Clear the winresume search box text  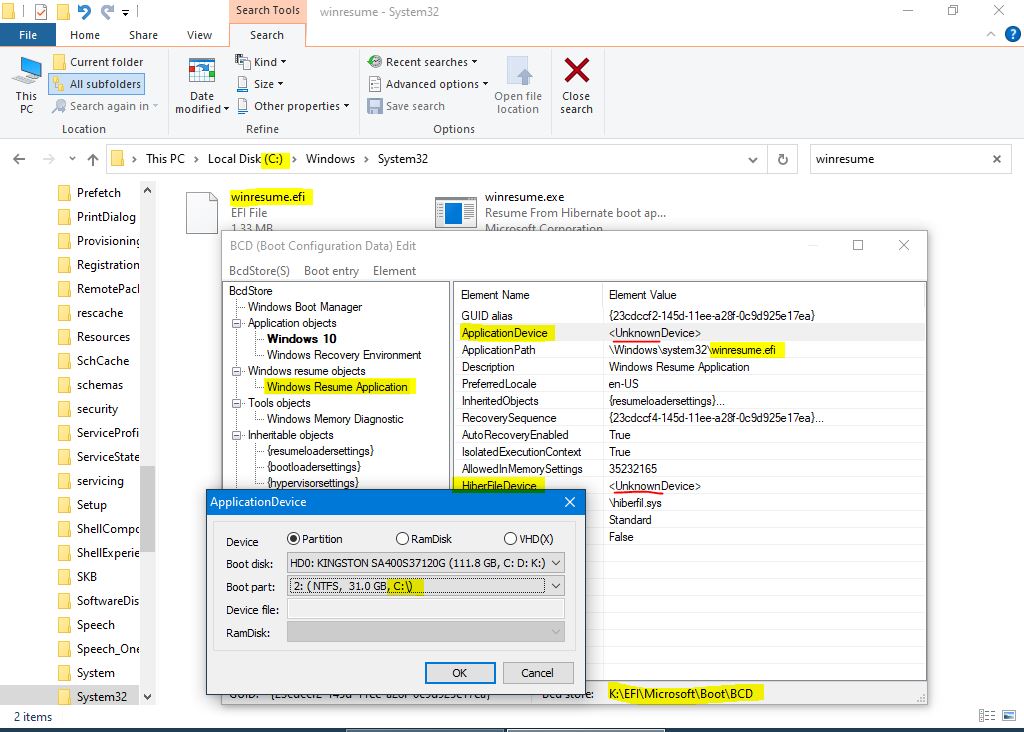click(x=996, y=159)
